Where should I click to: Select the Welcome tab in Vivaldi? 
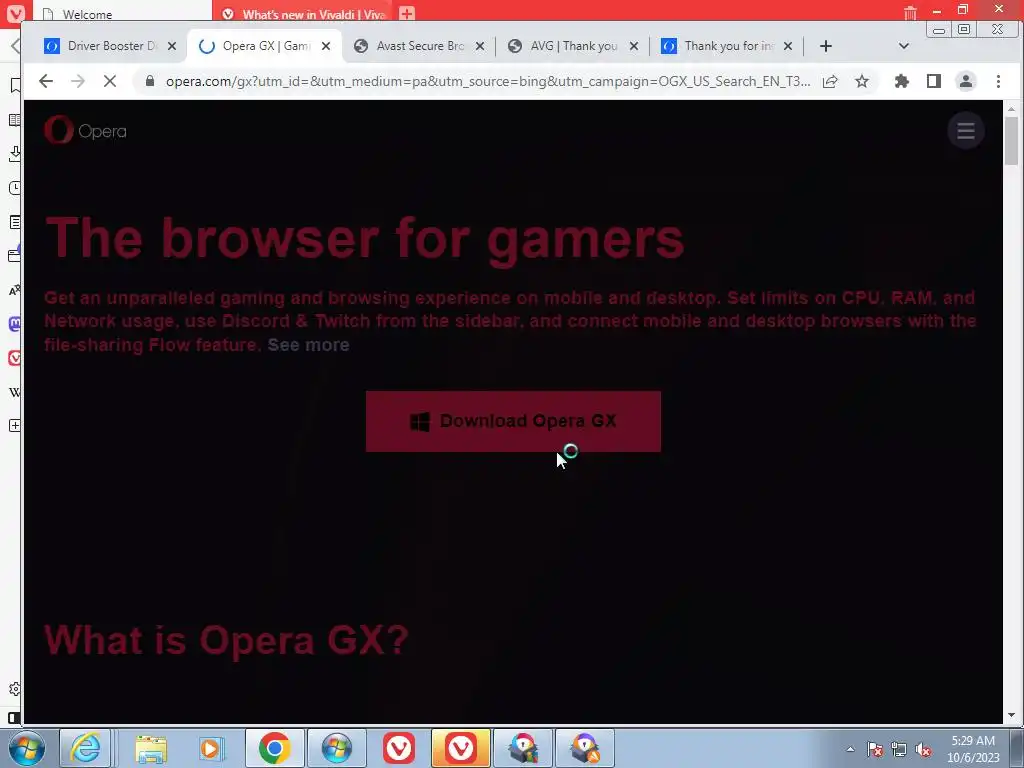121,13
